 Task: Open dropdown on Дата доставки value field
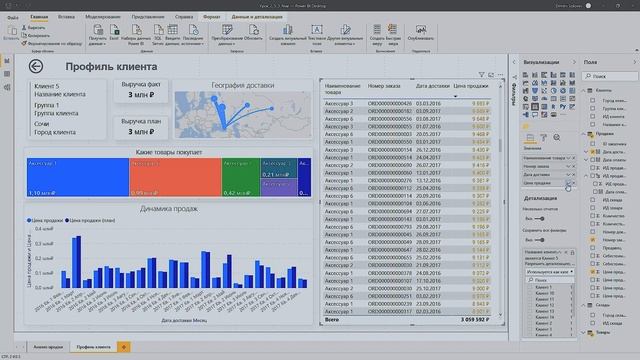click(568, 175)
